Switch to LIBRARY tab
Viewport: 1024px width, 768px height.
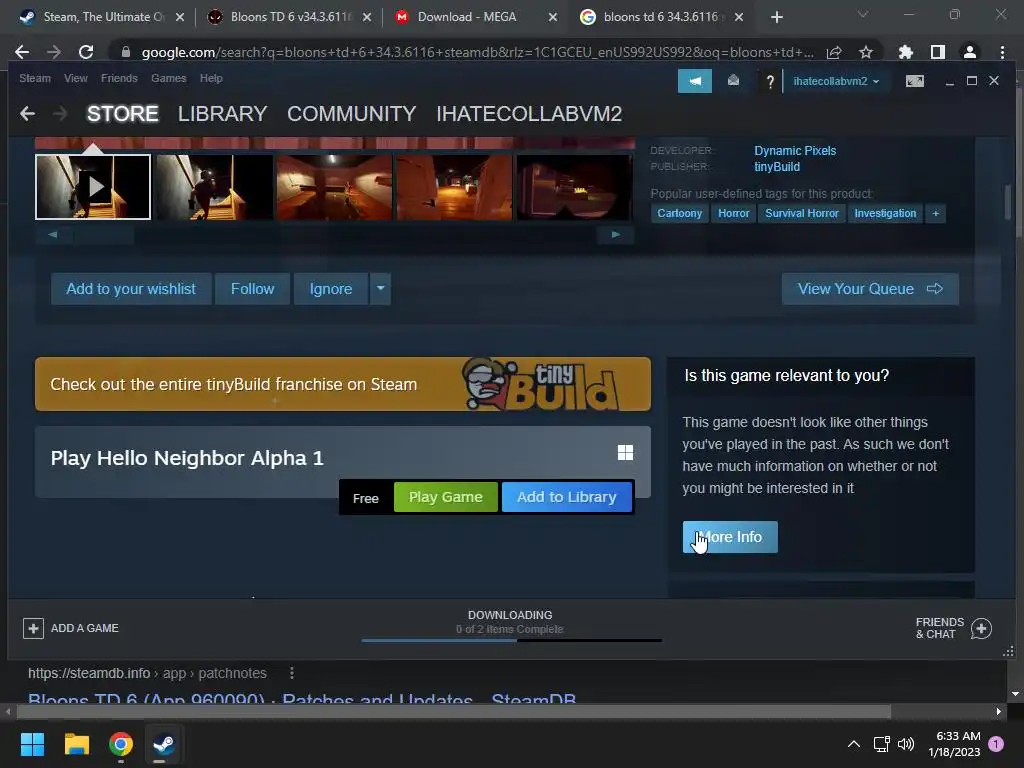pyautogui.click(x=223, y=114)
